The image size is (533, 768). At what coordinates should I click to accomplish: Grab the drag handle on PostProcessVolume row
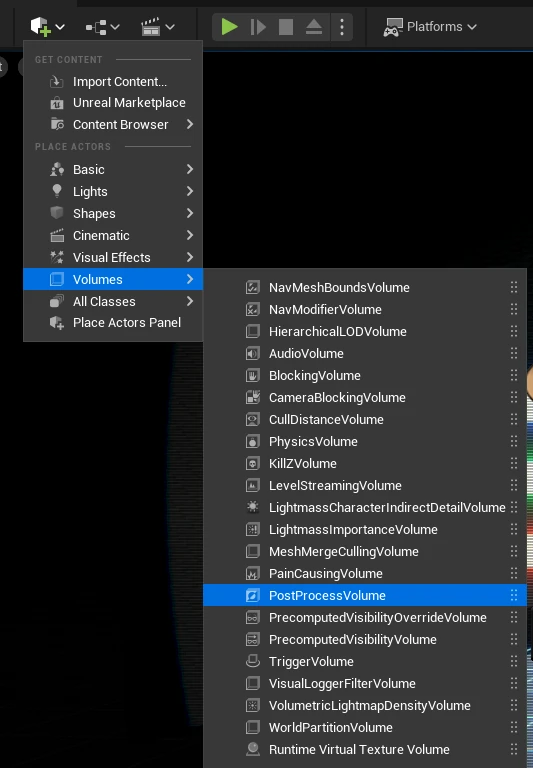514,596
